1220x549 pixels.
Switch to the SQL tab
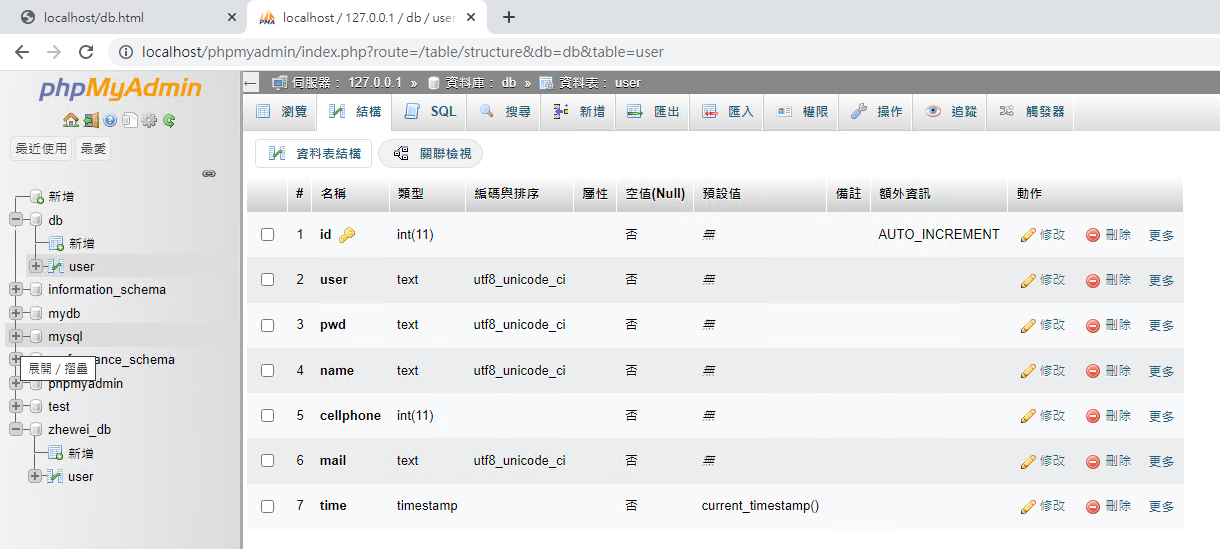pyautogui.click(x=431, y=112)
